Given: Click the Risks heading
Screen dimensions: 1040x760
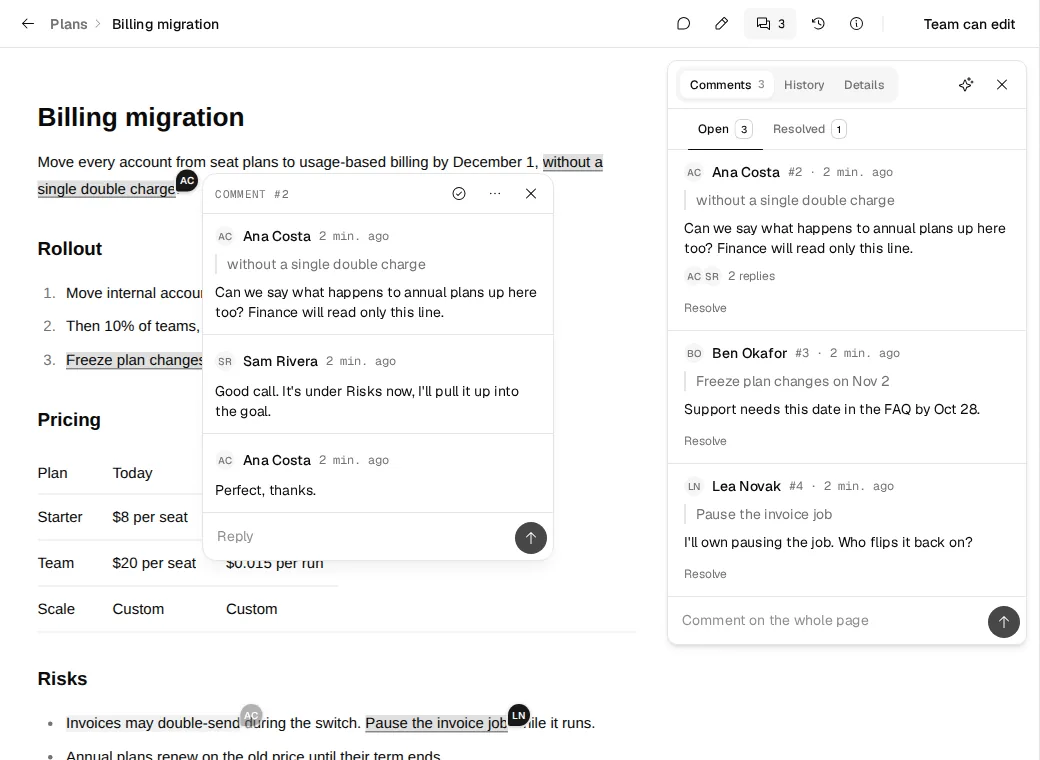Looking at the screenshot, I should [x=62, y=678].
